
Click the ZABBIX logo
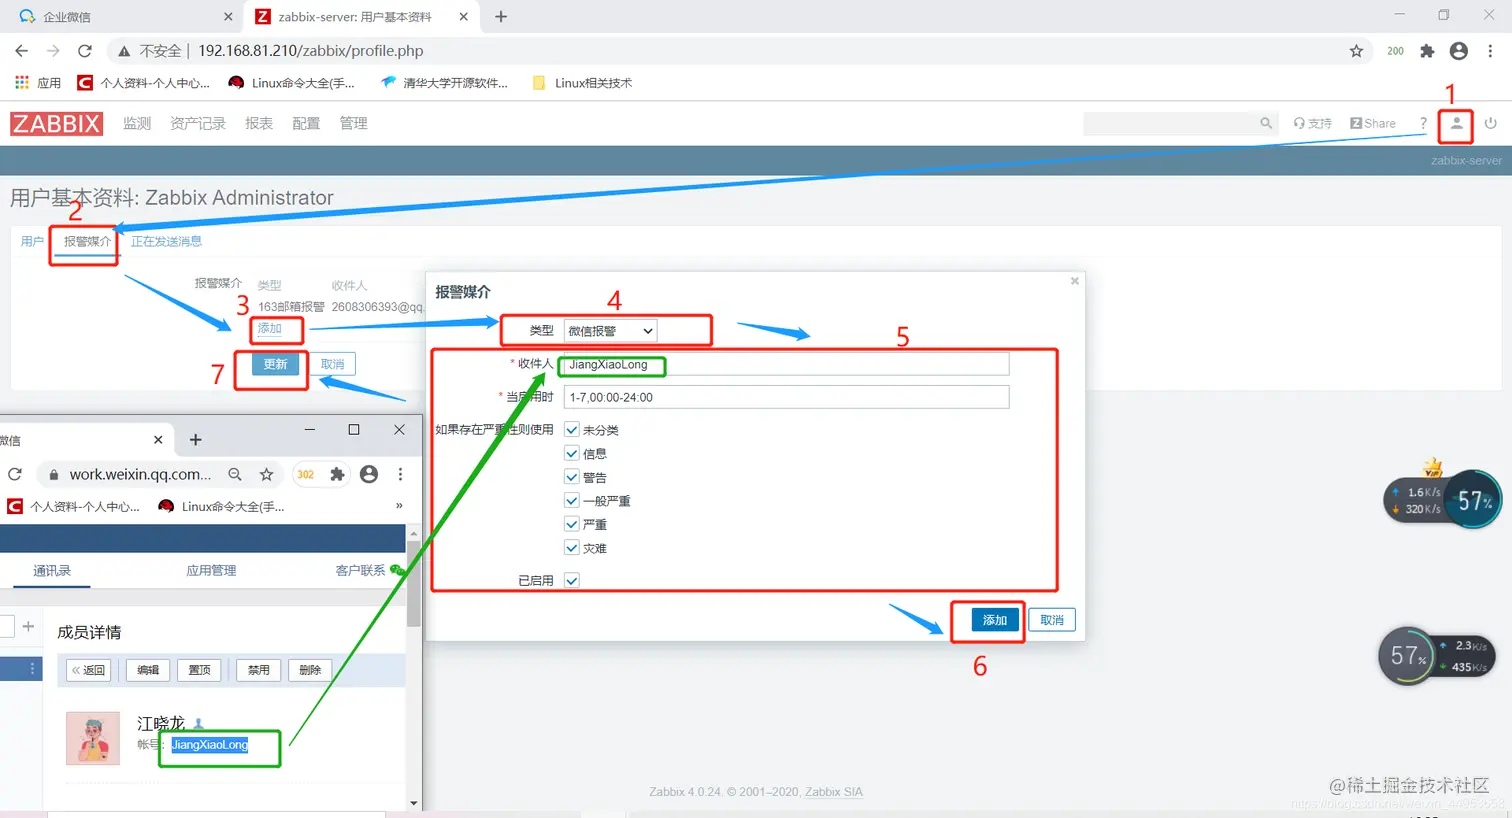[x=57, y=123]
